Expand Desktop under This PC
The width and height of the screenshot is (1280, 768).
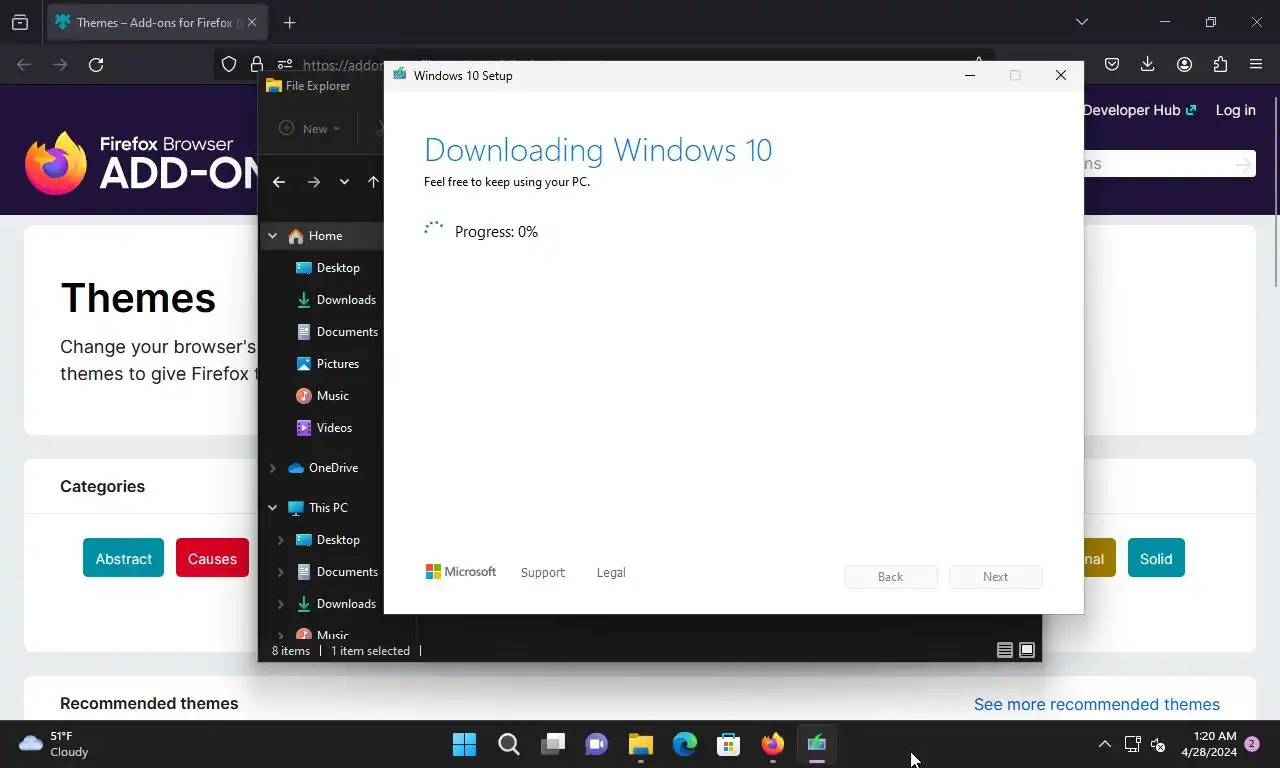click(x=280, y=540)
